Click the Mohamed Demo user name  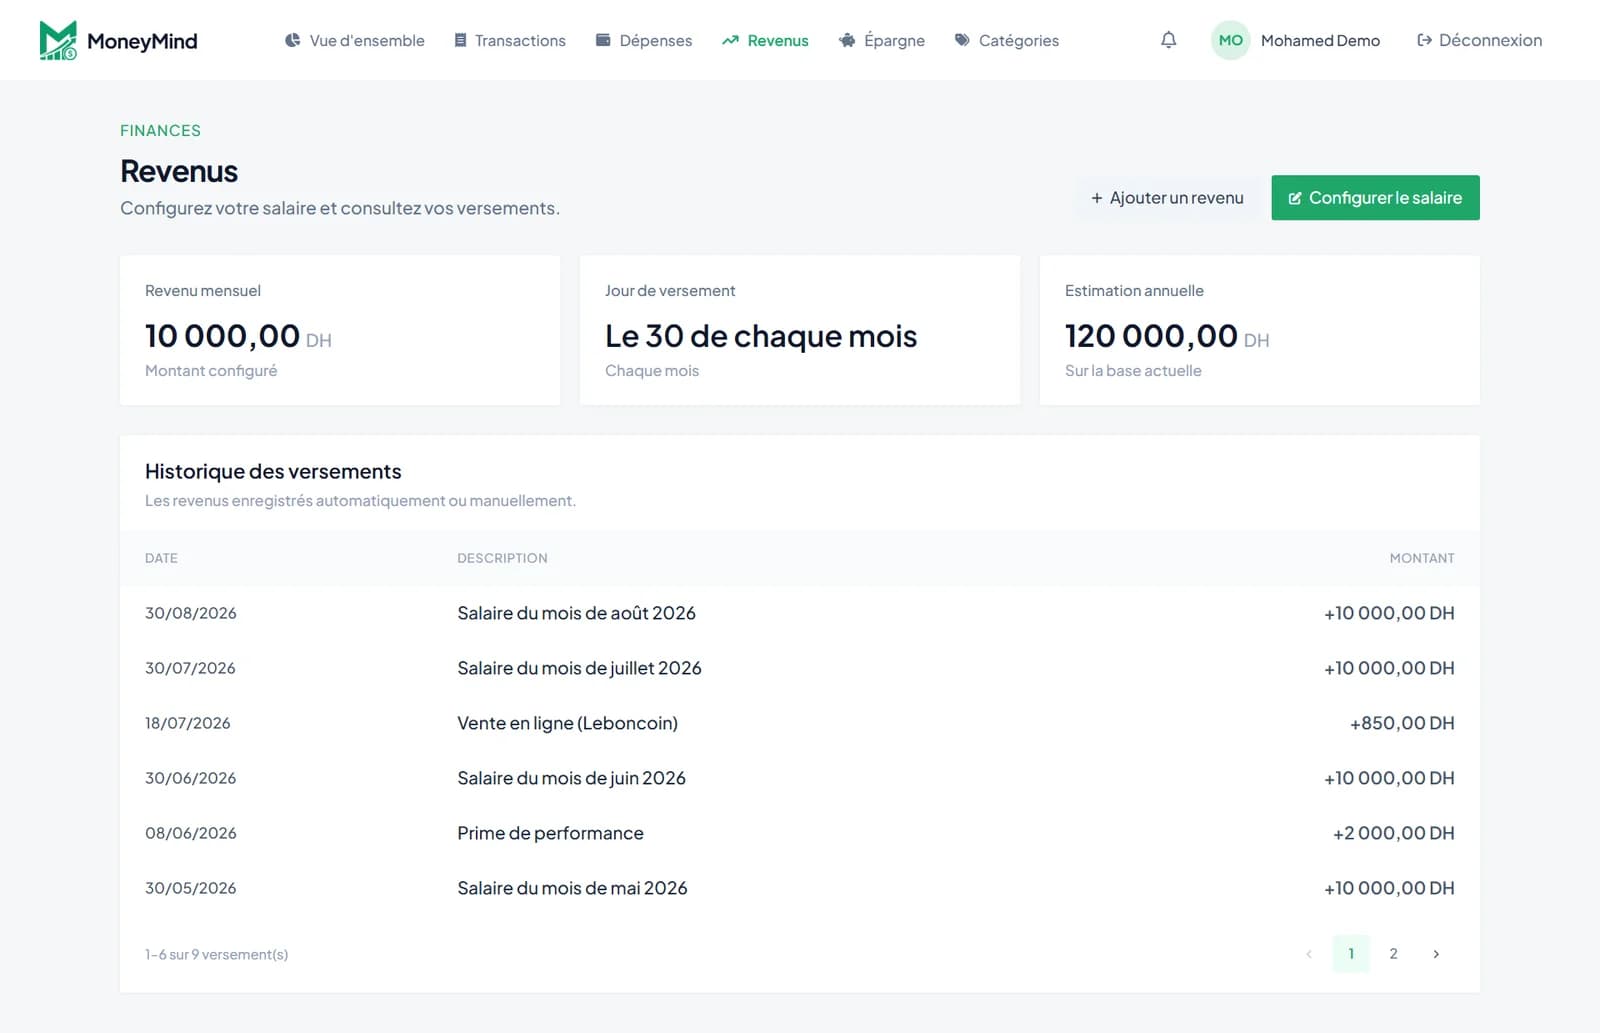(x=1320, y=40)
